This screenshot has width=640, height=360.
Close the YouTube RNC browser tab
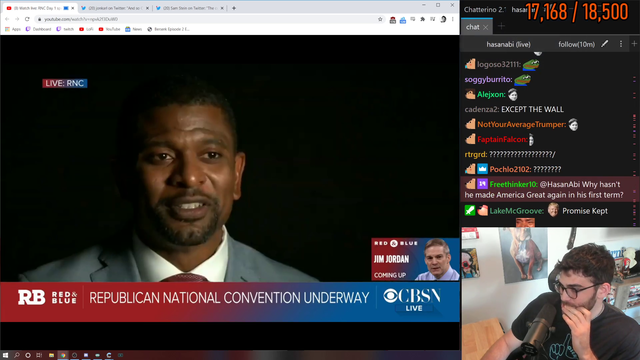pyautogui.click(x=73, y=8)
